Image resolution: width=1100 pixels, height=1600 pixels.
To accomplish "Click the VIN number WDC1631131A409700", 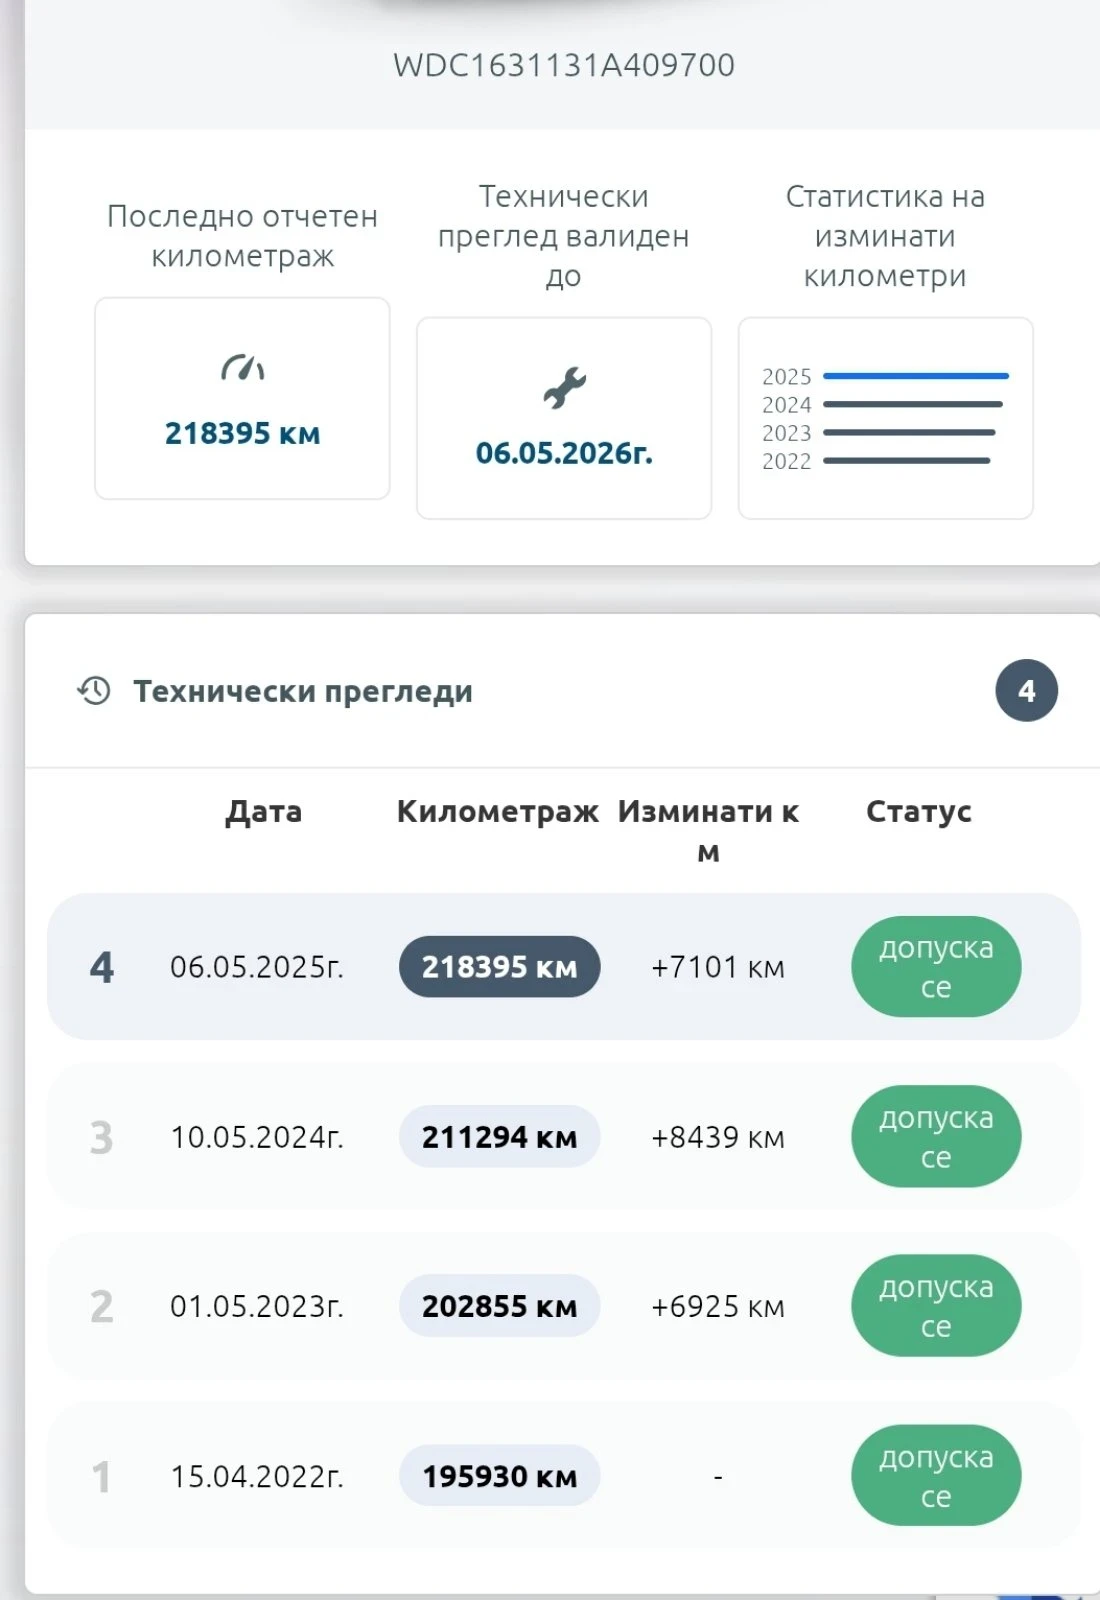I will pos(564,65).
